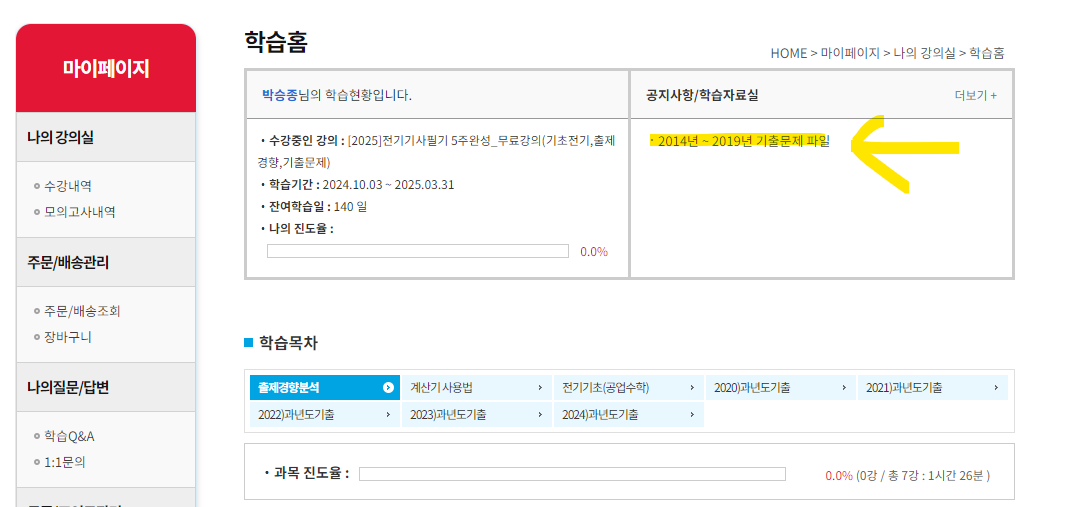
Task: Open the 2024)과년도기출 tab
Action: pyautogui.click(x=600, y=414)
